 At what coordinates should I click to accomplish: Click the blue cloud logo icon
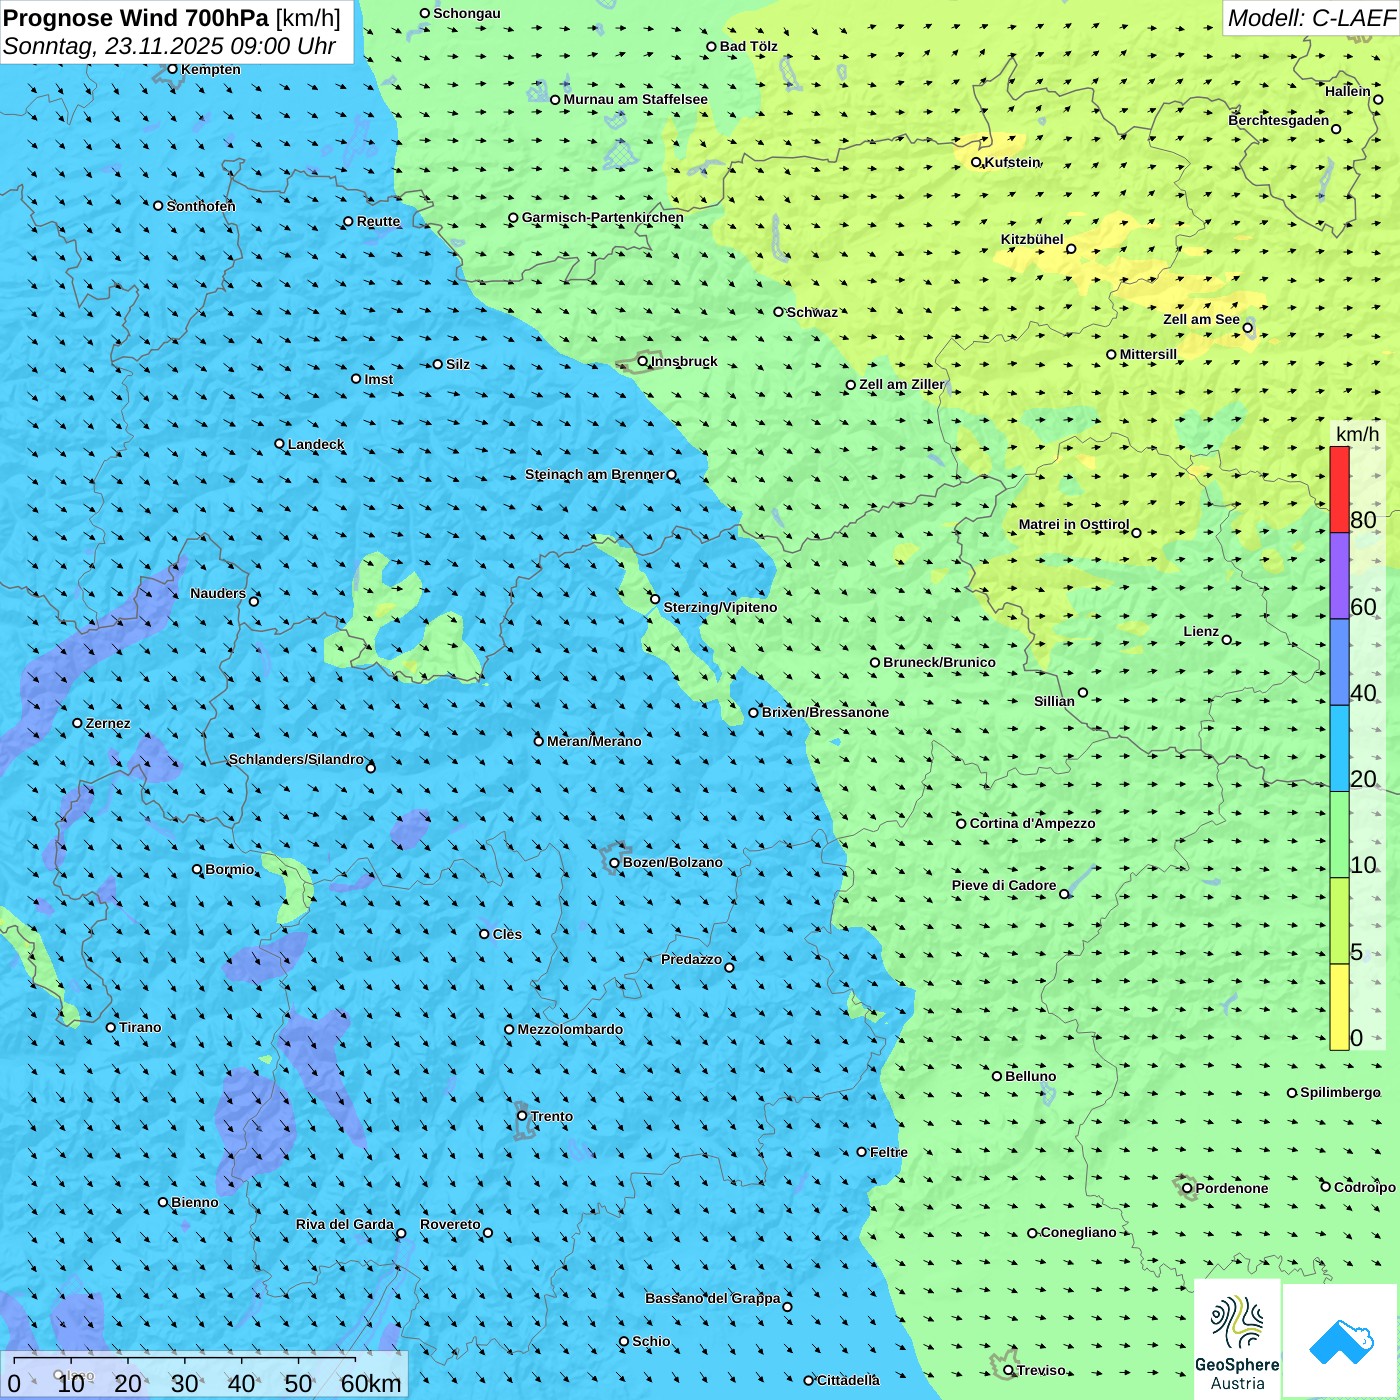[1341, 1342]
